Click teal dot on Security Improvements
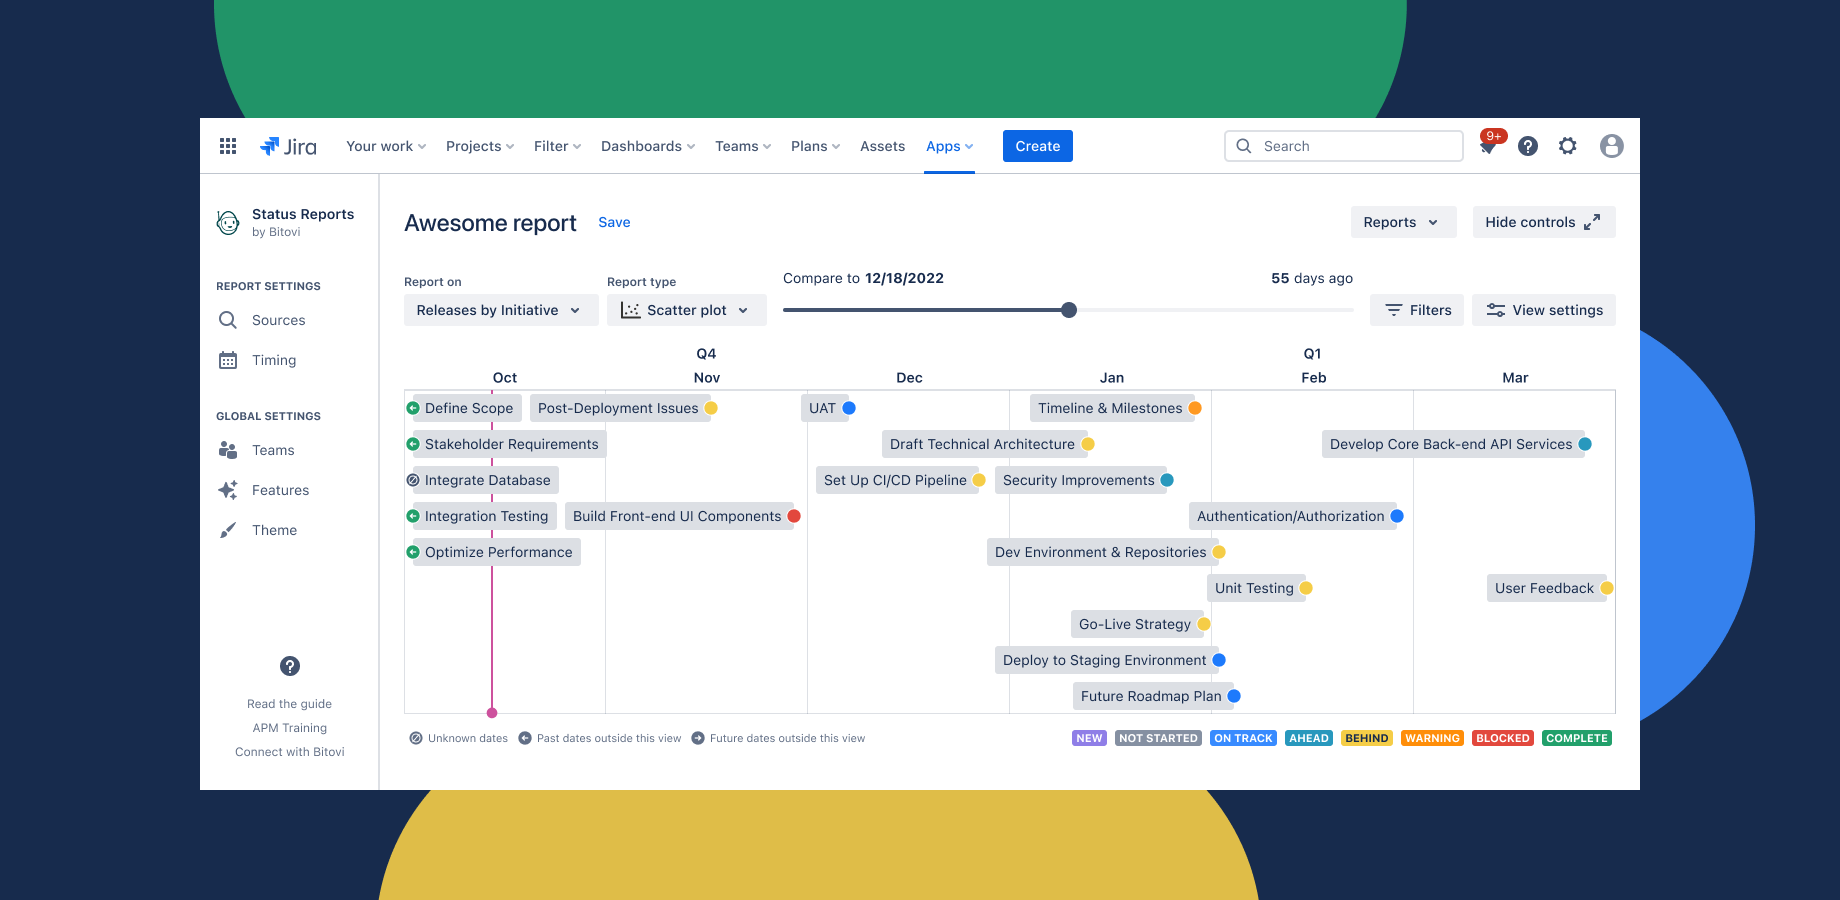 (x=1167, y=480)
